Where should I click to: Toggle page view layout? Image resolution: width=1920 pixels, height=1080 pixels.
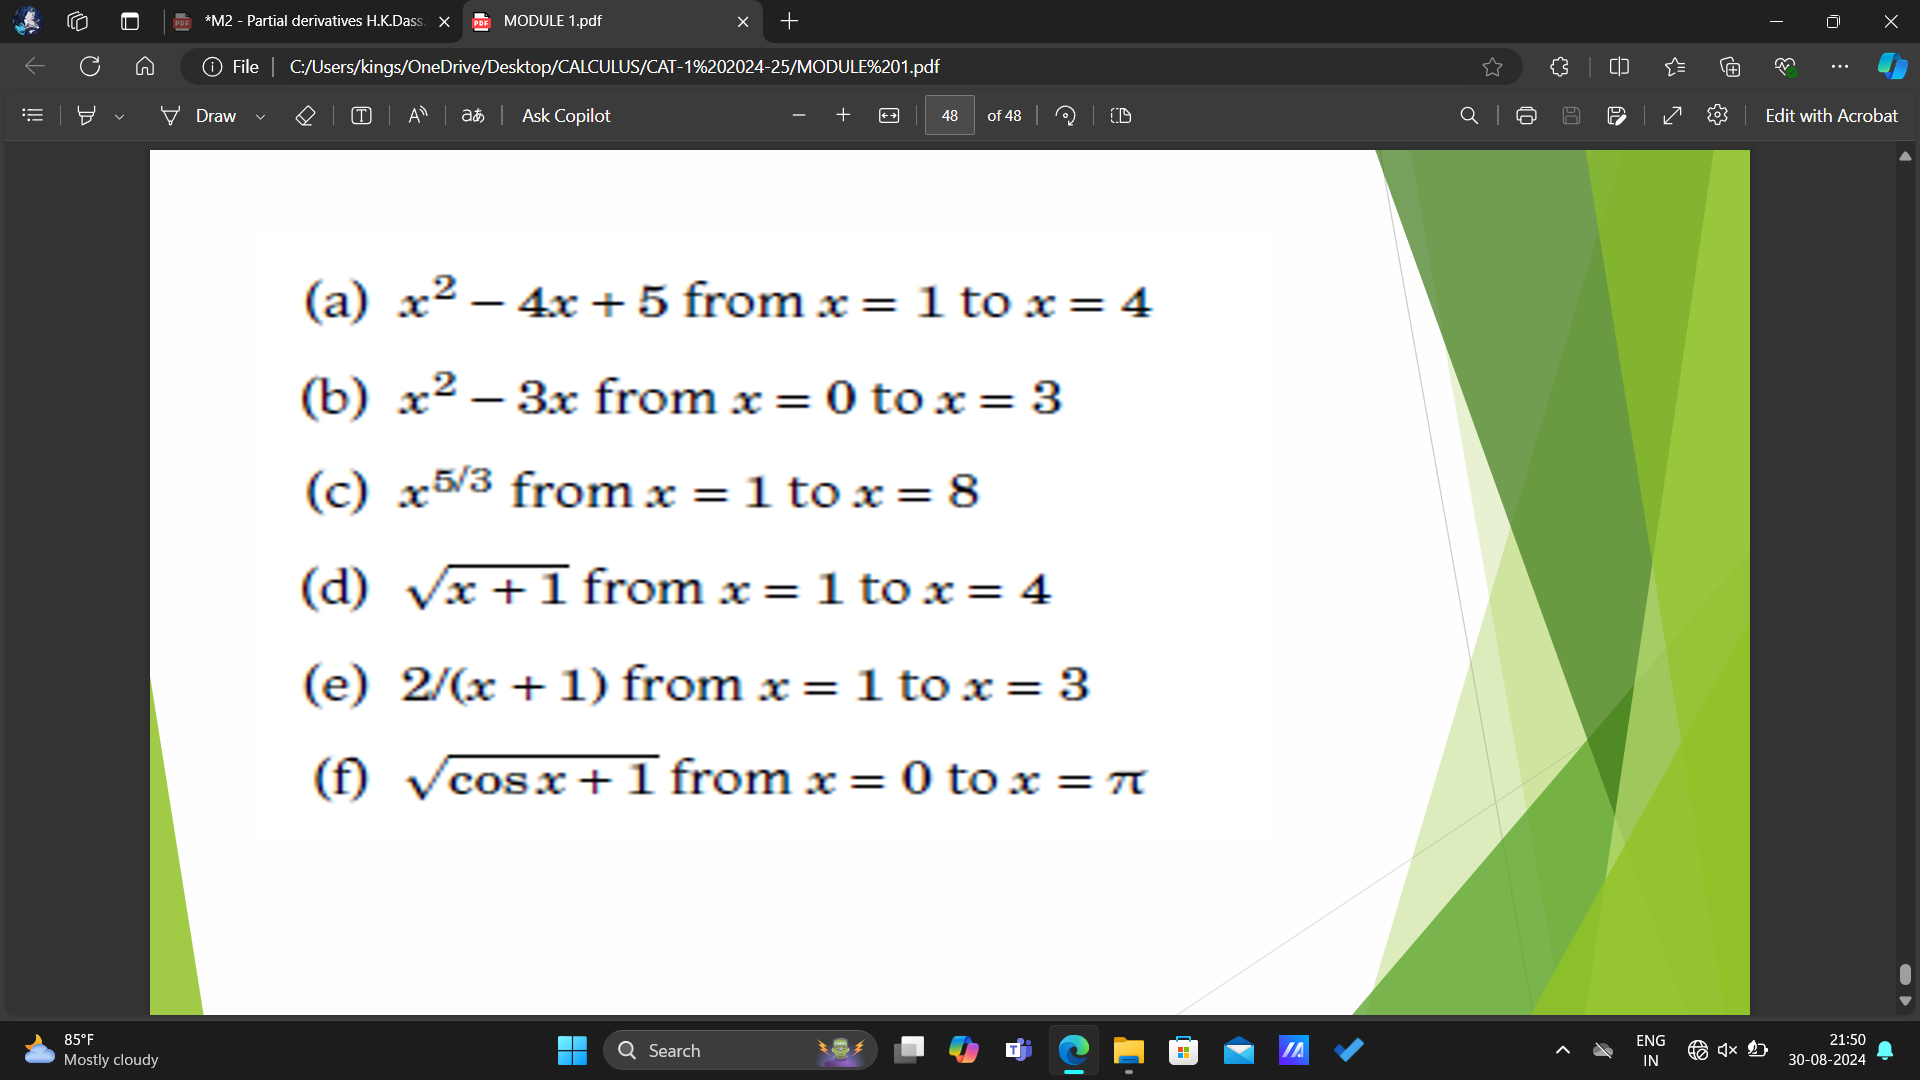1121,116
